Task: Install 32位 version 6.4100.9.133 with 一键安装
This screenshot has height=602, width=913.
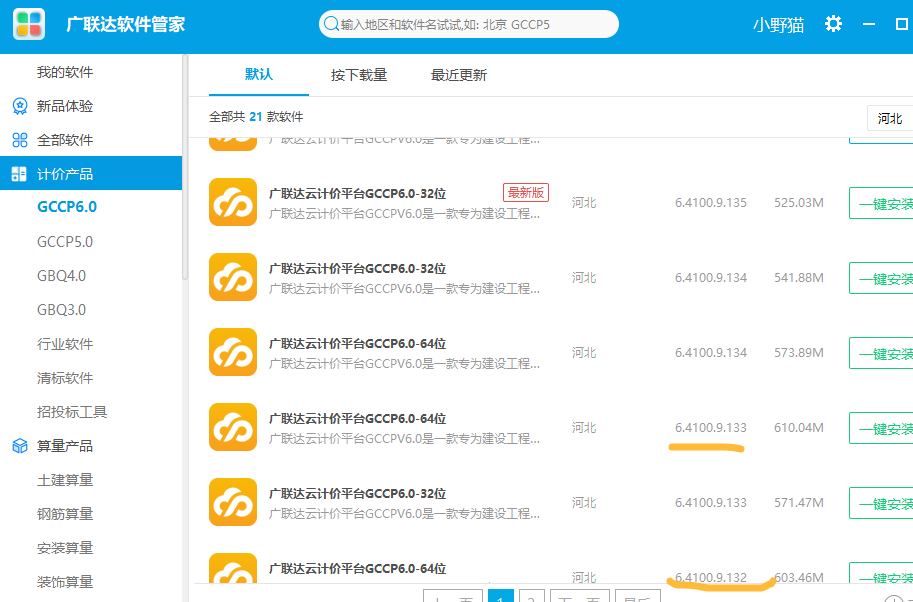Action: [x=881, y=503]
